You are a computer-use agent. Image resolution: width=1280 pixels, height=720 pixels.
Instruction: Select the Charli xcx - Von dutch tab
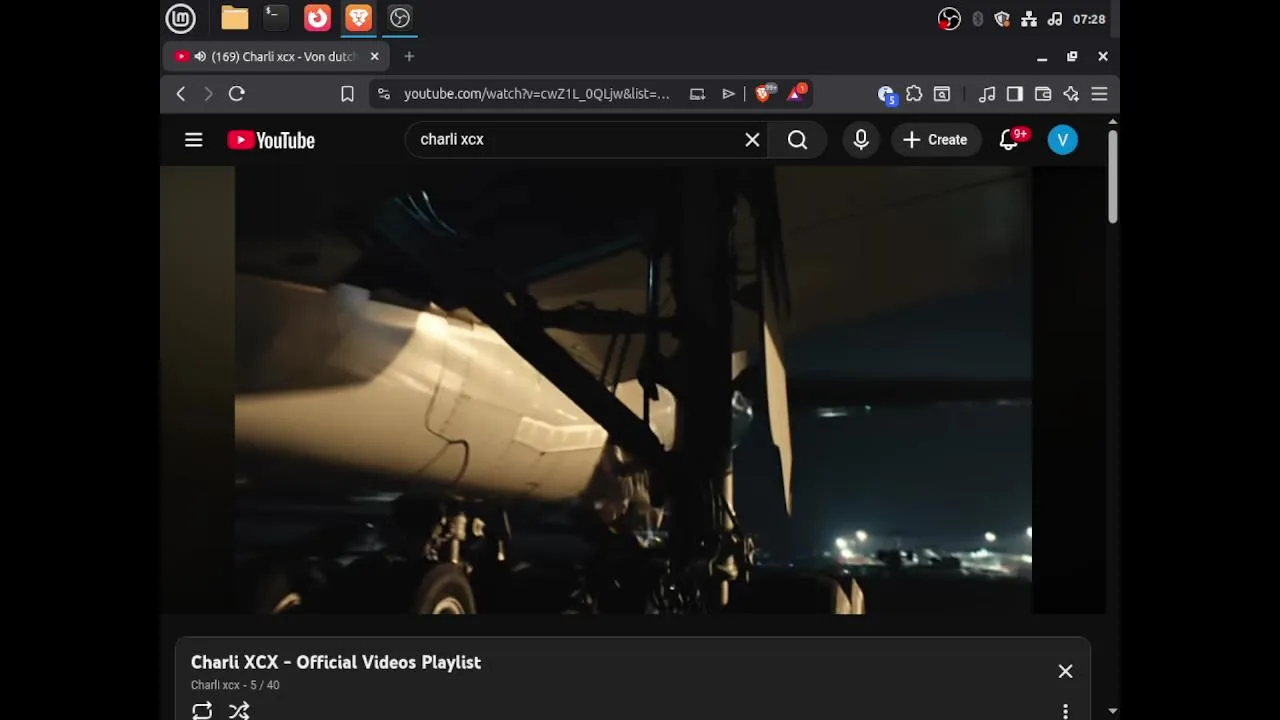click(x=276, y=57)
